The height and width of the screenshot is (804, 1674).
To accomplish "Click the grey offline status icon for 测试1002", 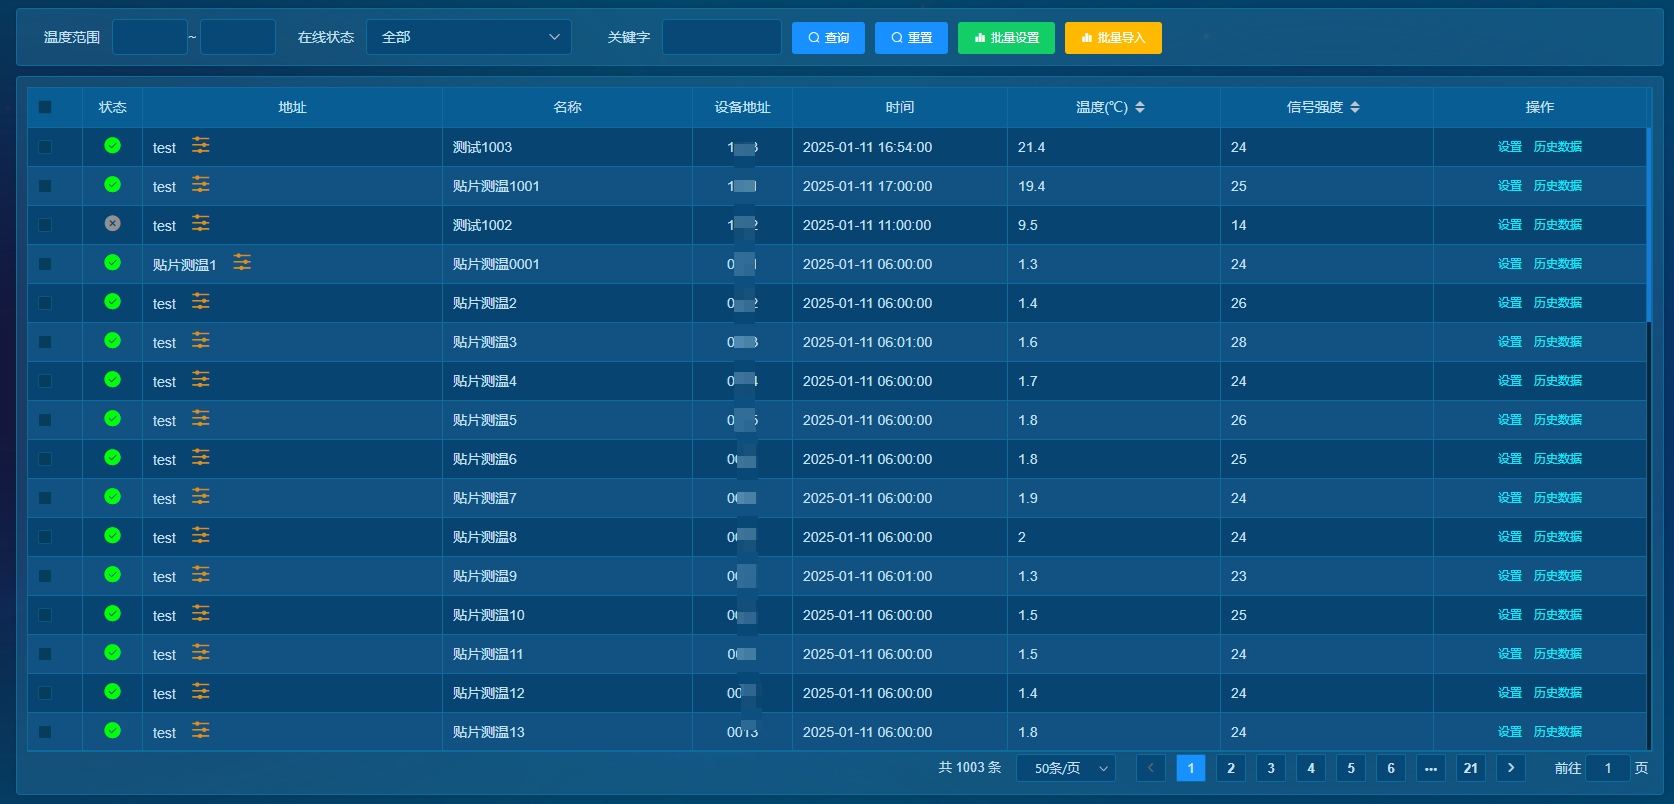I will pos(113,224).
